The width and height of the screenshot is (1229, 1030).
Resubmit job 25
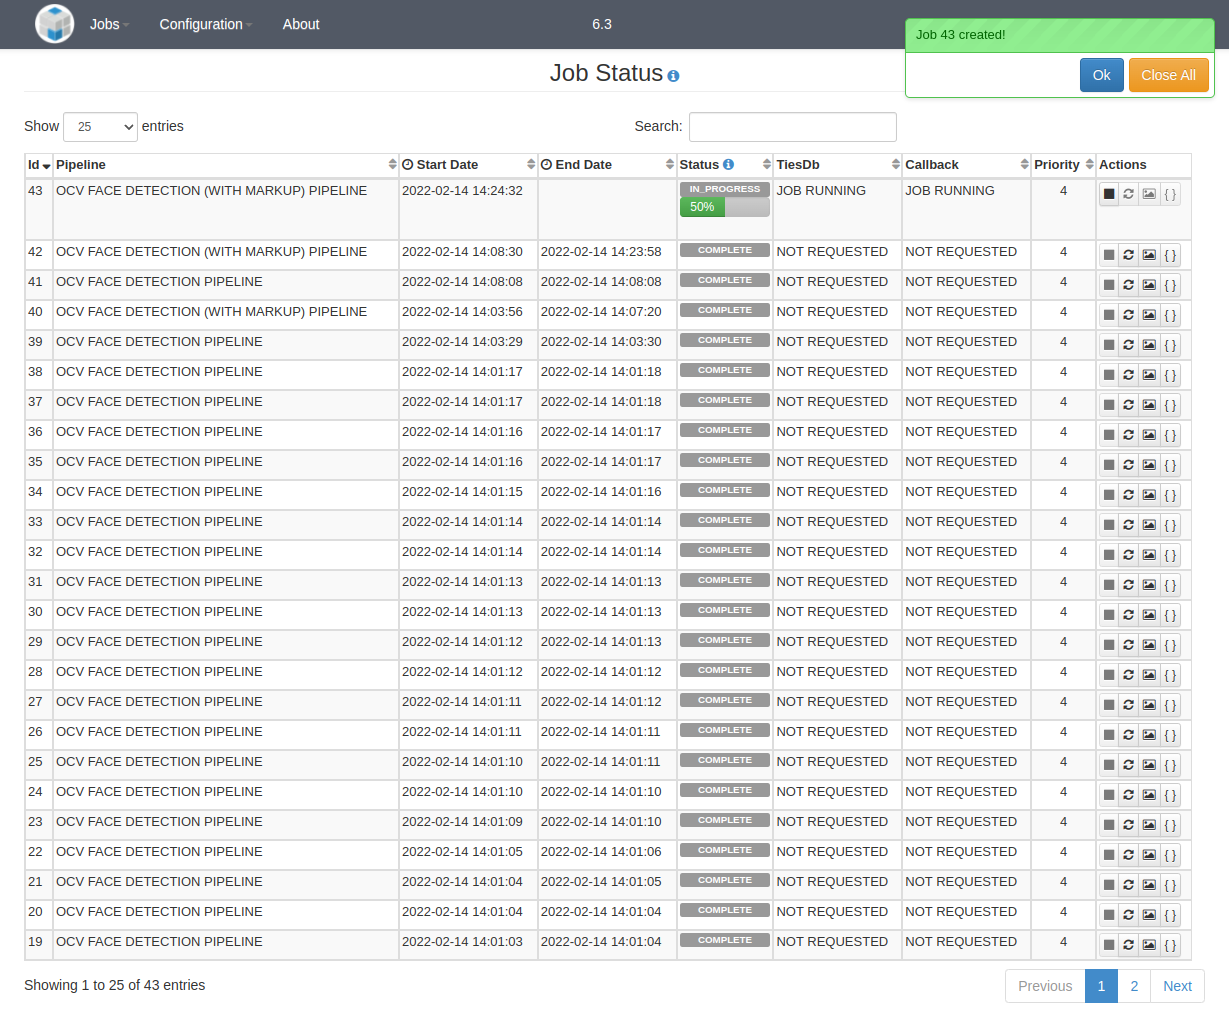(1129, 765)
